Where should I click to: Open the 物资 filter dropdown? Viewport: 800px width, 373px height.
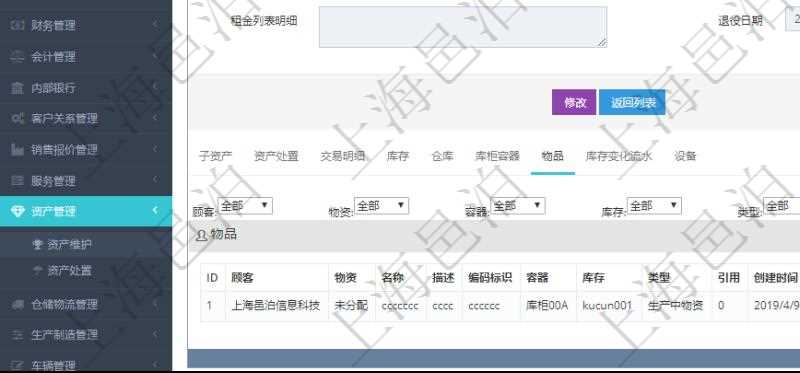point(382,206)
